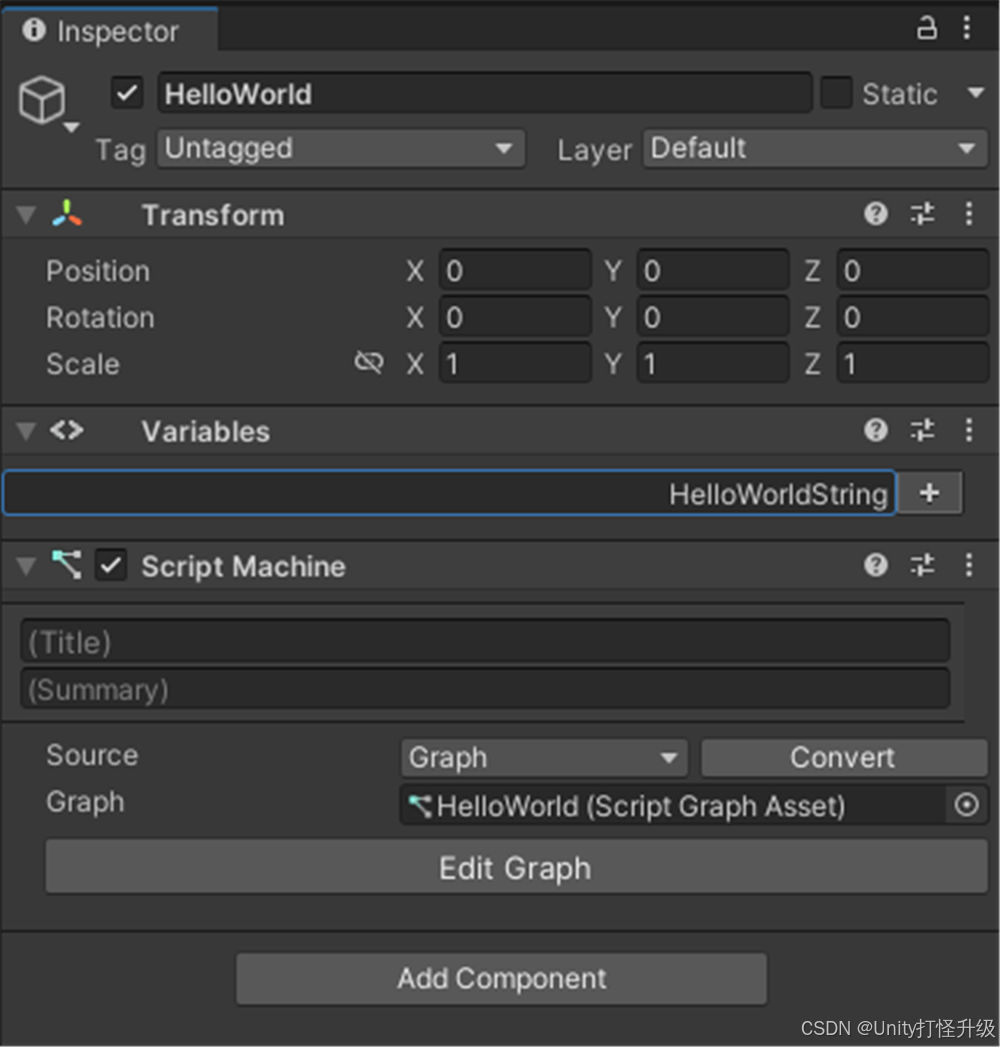Click the Inspector lock icon
The width and height of the screenshot is (1000, 1047).
coord(927,28)
